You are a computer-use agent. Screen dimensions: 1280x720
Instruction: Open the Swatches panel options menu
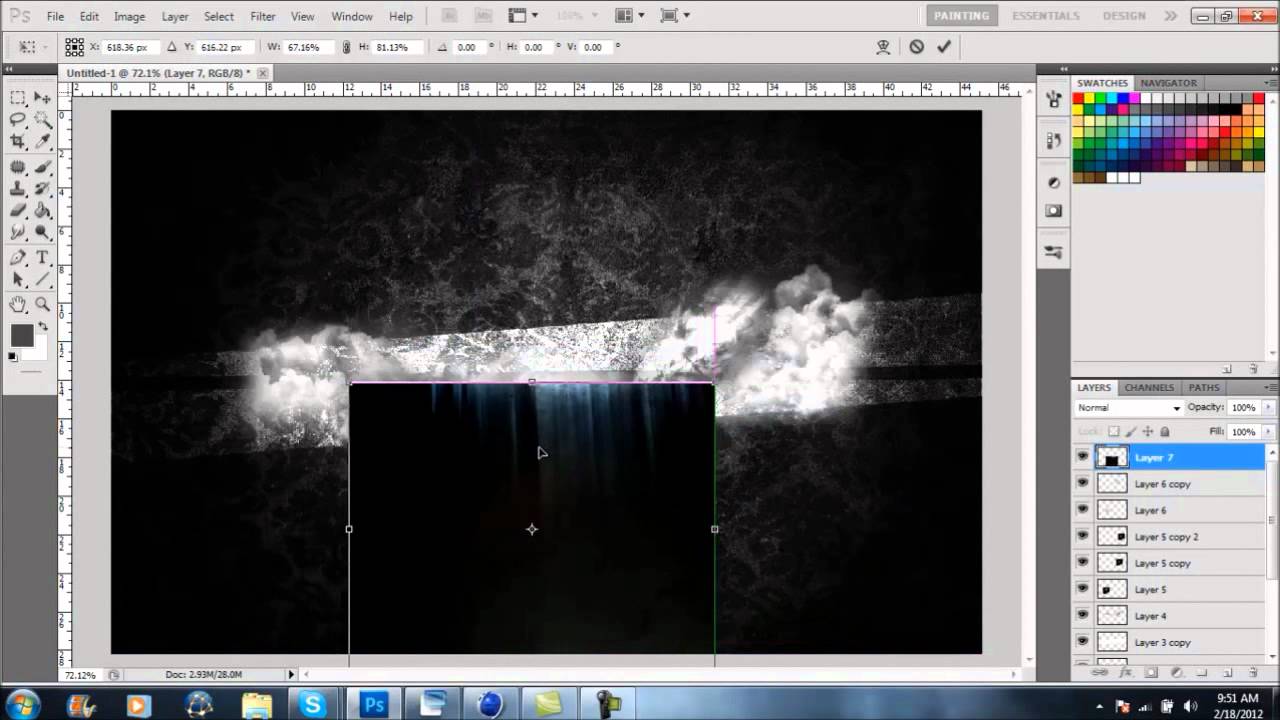click(1270, 82)
